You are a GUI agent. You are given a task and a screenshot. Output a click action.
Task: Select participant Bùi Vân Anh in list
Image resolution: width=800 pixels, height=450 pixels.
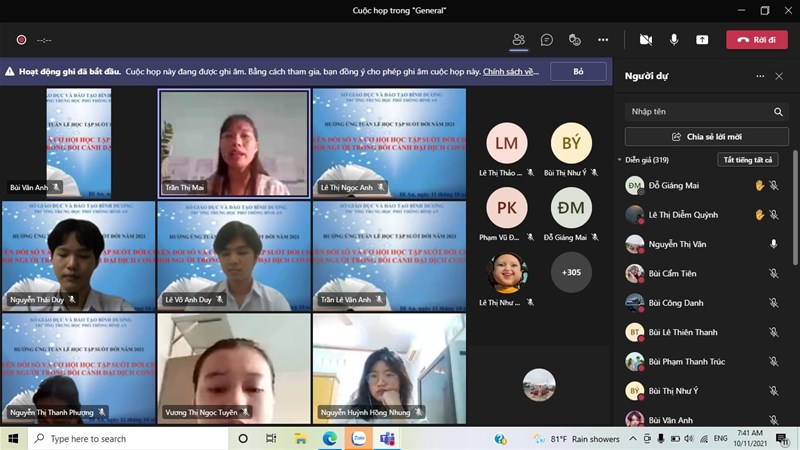pos(704,419)
